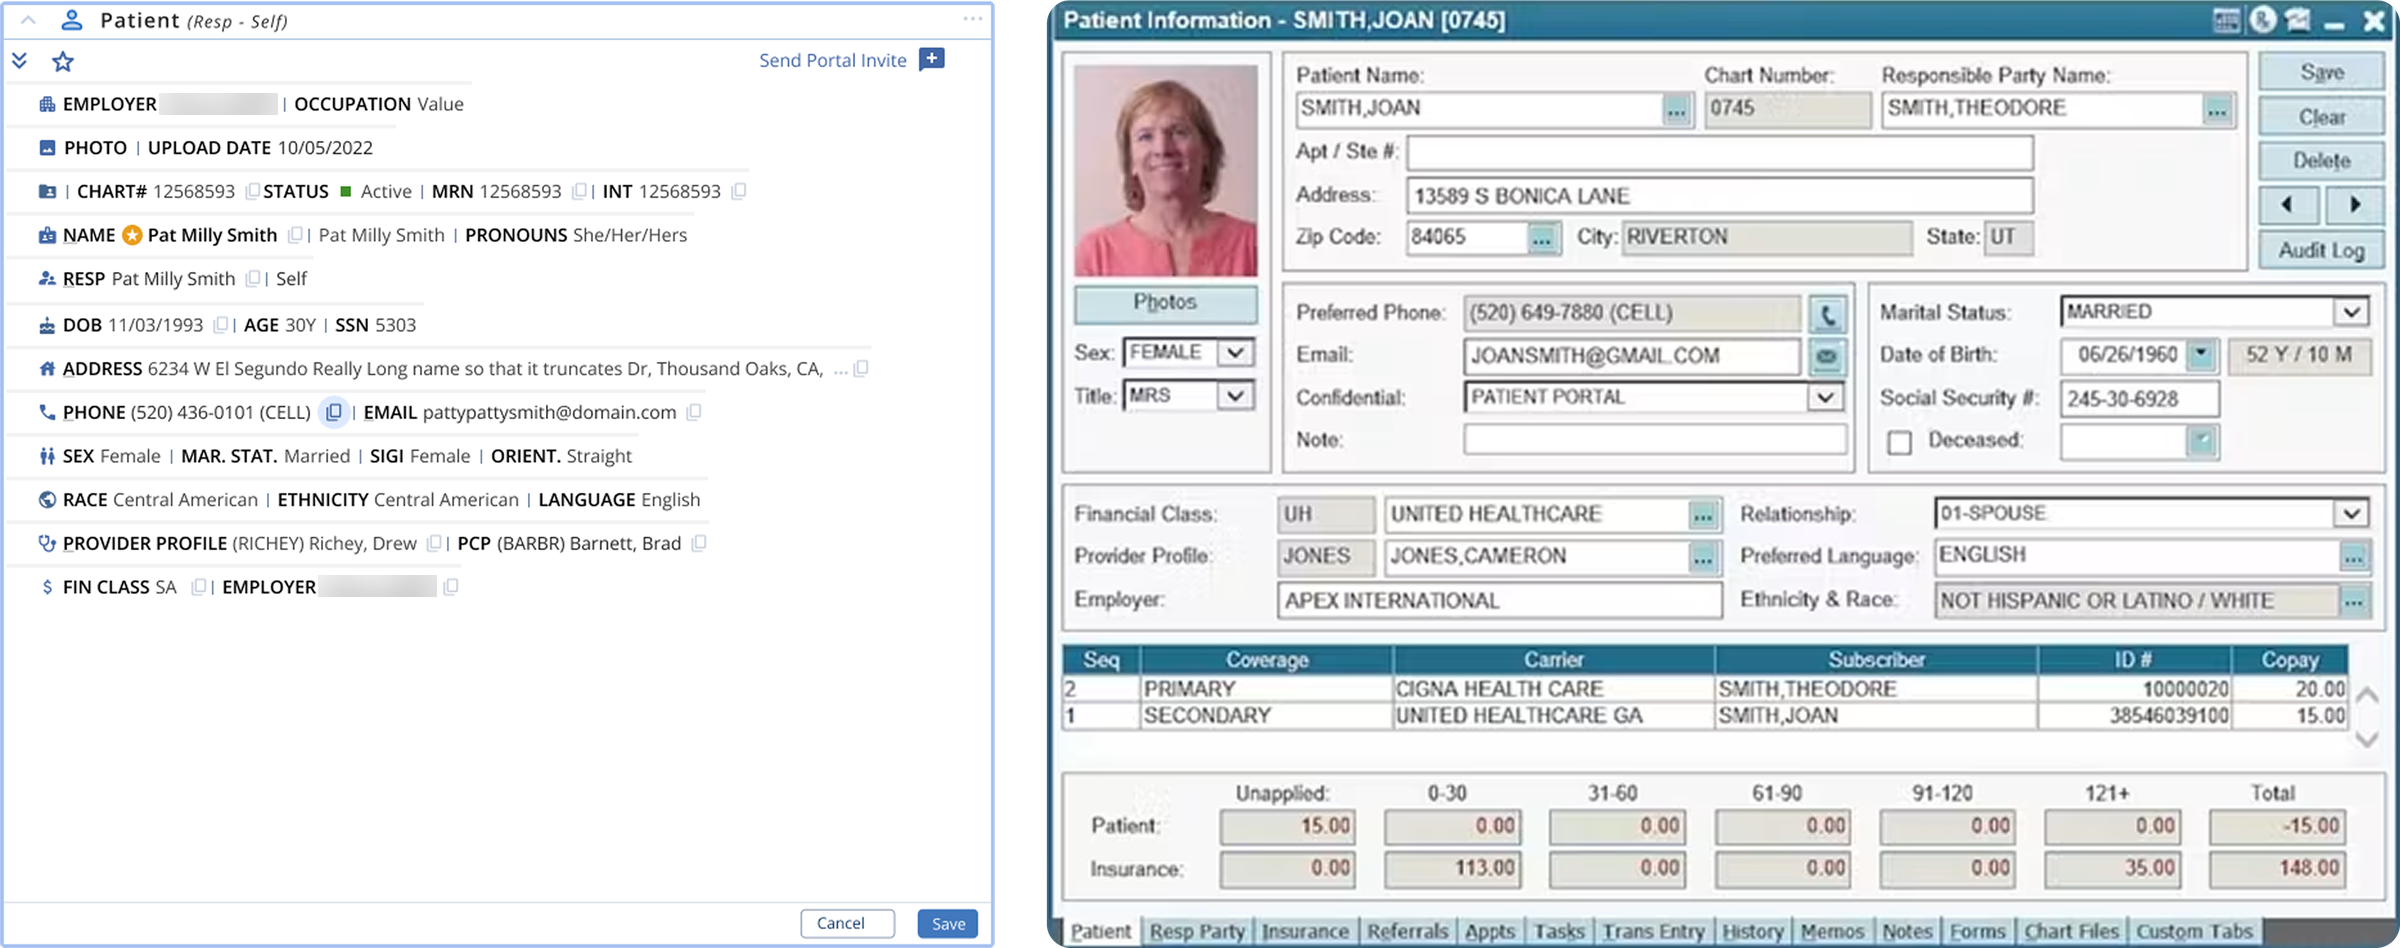The width and height of the screenshot is (2400, 948).
Task: Open the Date of Birth calendar dropdown
Action: pos(2201,355)
